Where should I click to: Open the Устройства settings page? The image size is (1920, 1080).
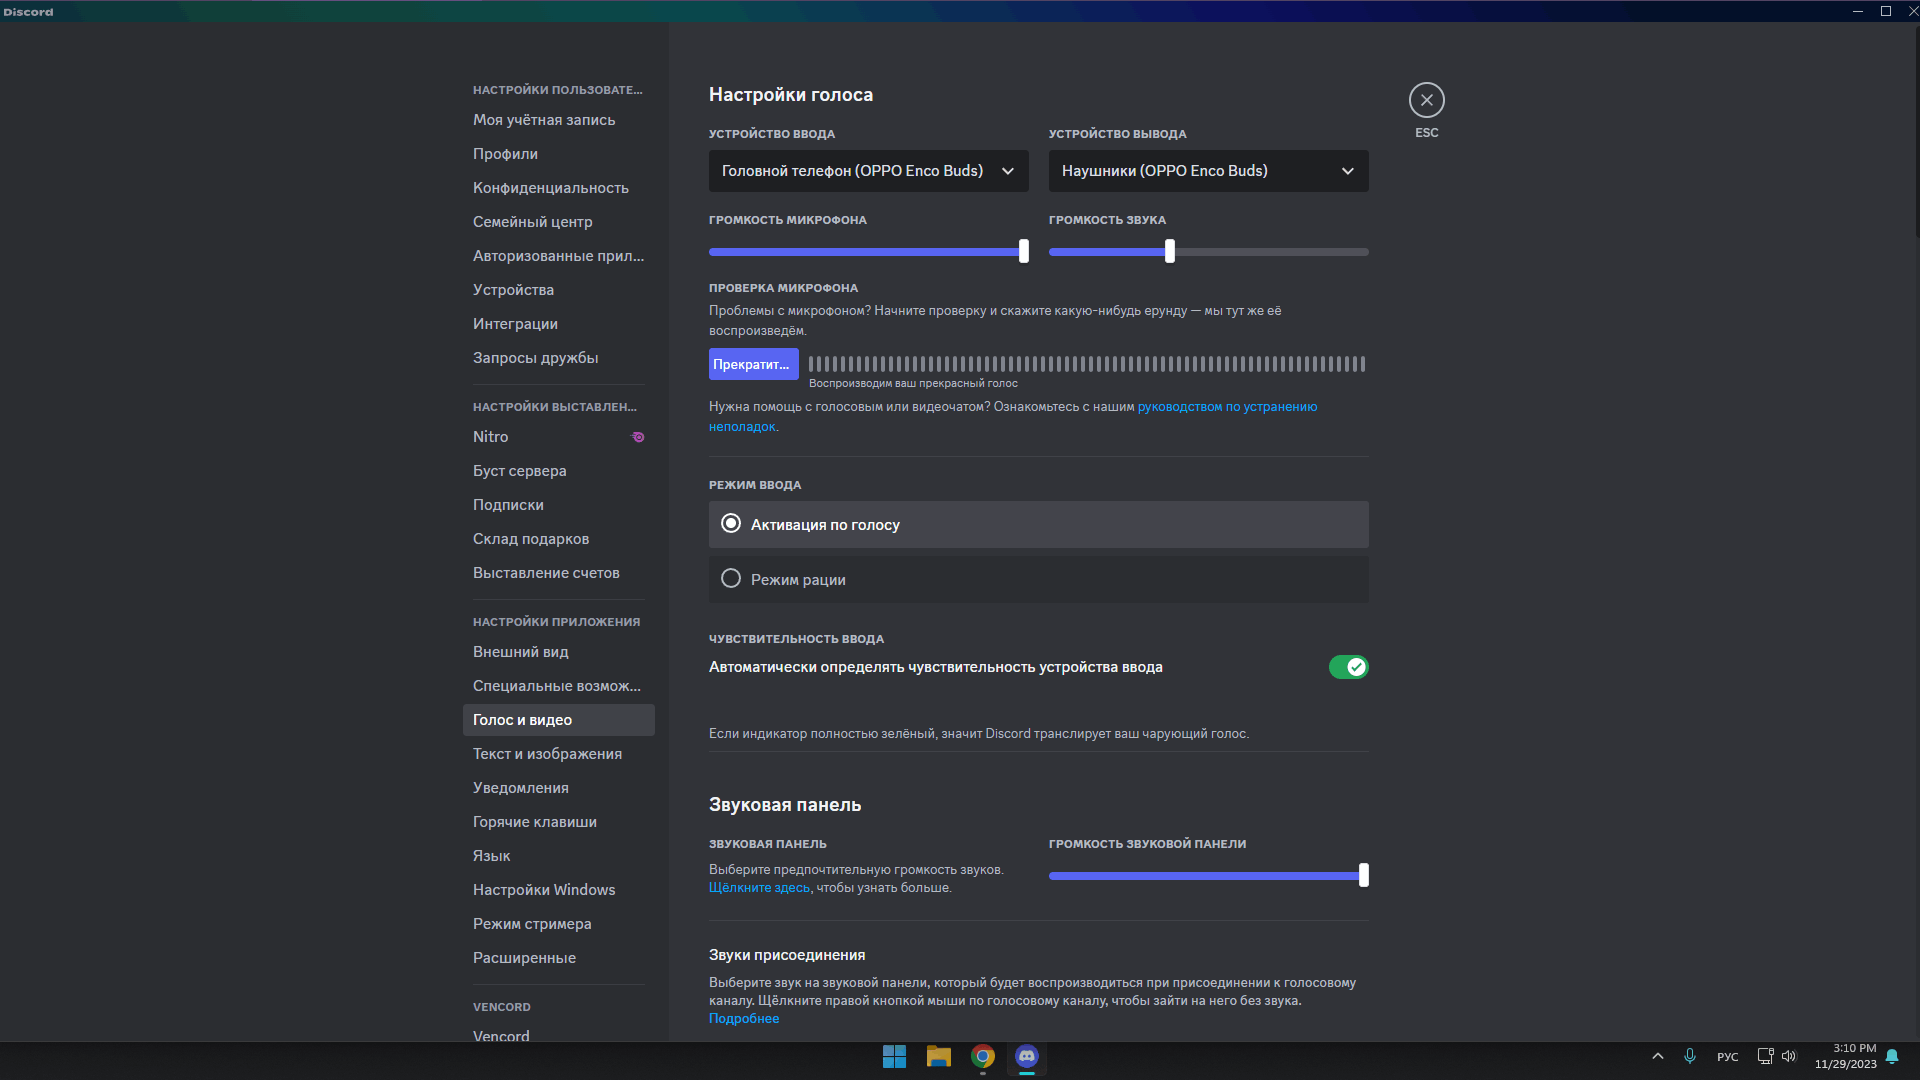(558, 290)
